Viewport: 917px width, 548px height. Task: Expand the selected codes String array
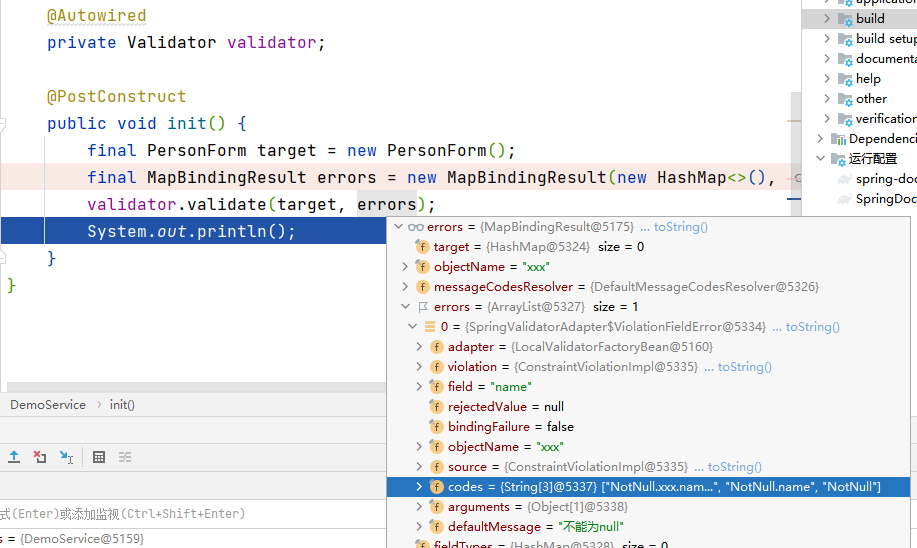(x=419, y=487)
